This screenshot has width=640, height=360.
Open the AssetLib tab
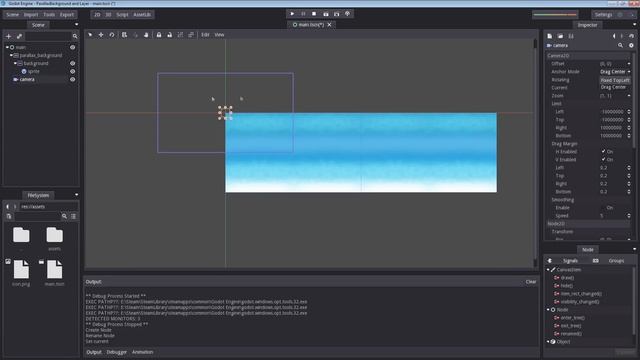pos(142,15)
